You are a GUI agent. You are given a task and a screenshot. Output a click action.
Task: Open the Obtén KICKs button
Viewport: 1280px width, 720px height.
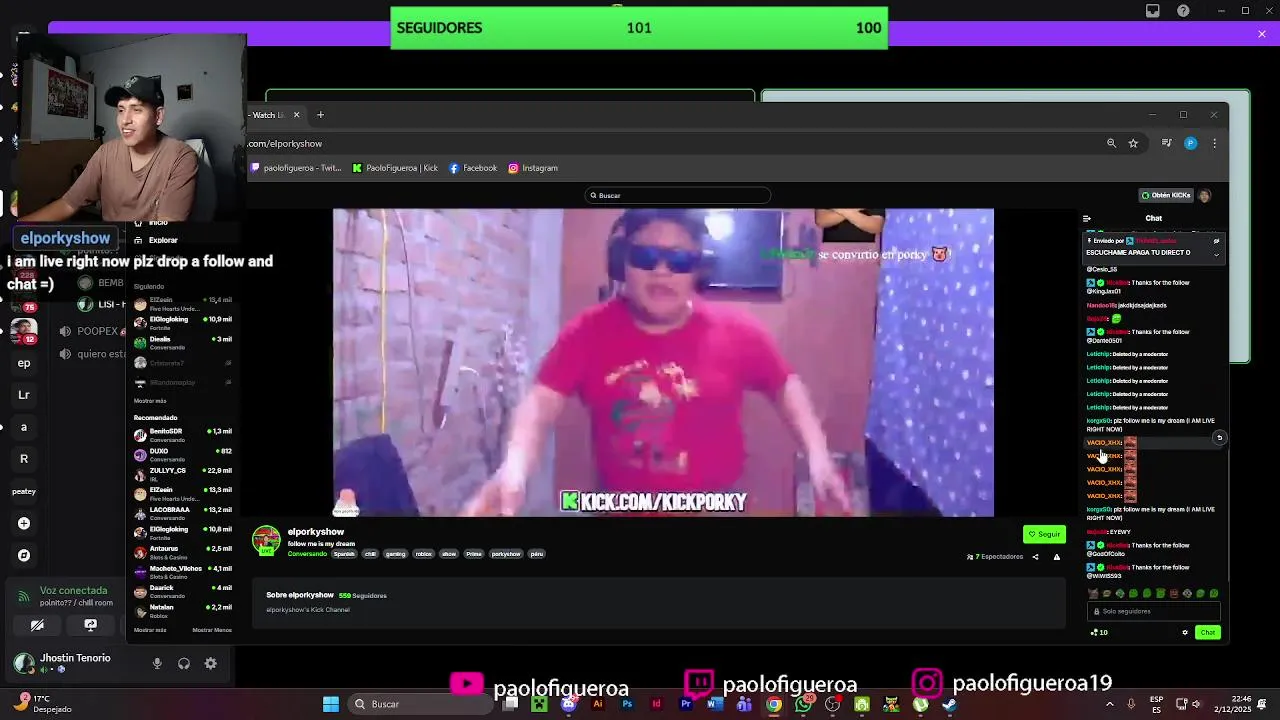(1166, 195)
